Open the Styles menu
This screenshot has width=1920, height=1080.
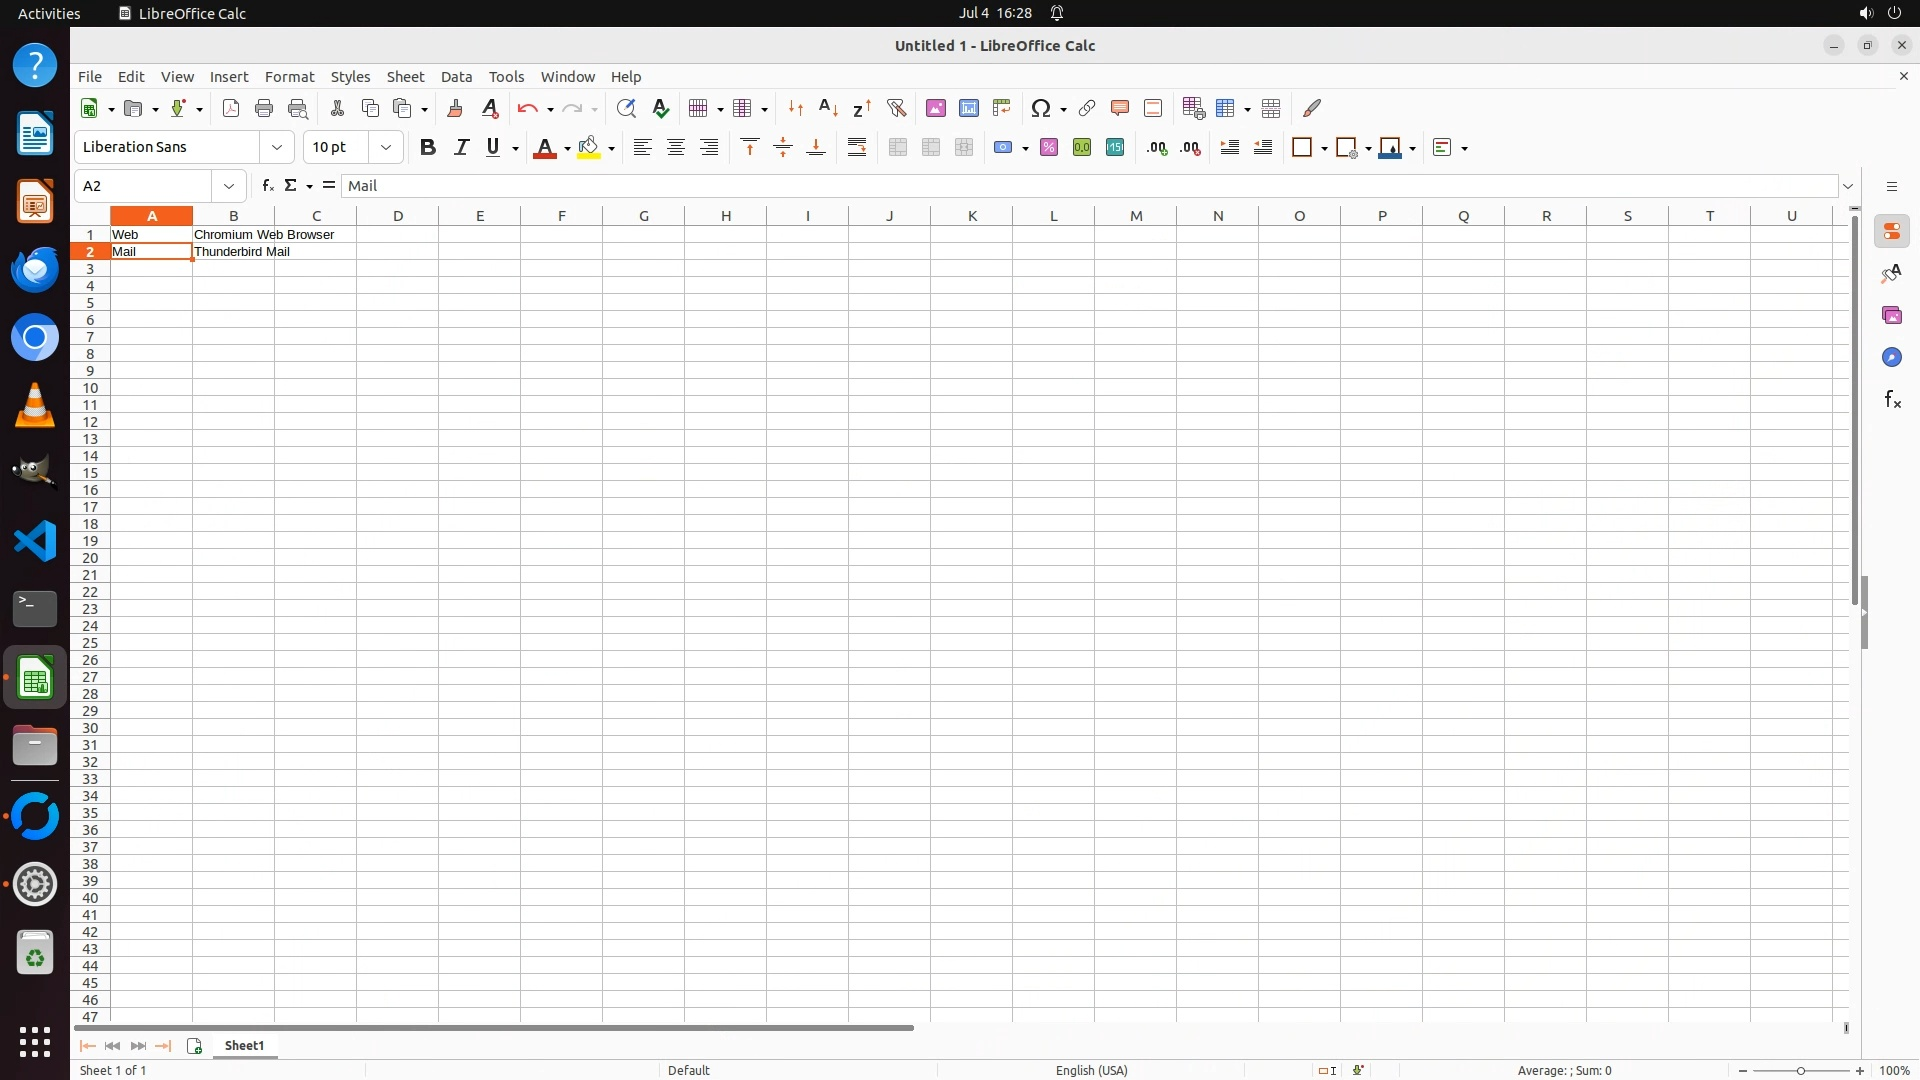350,77
